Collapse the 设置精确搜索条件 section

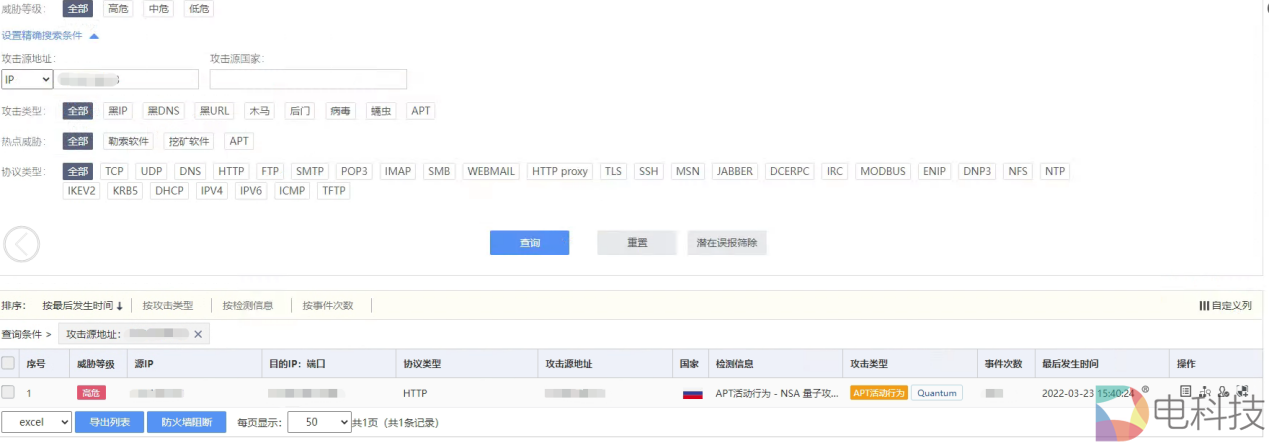[50, 35]
